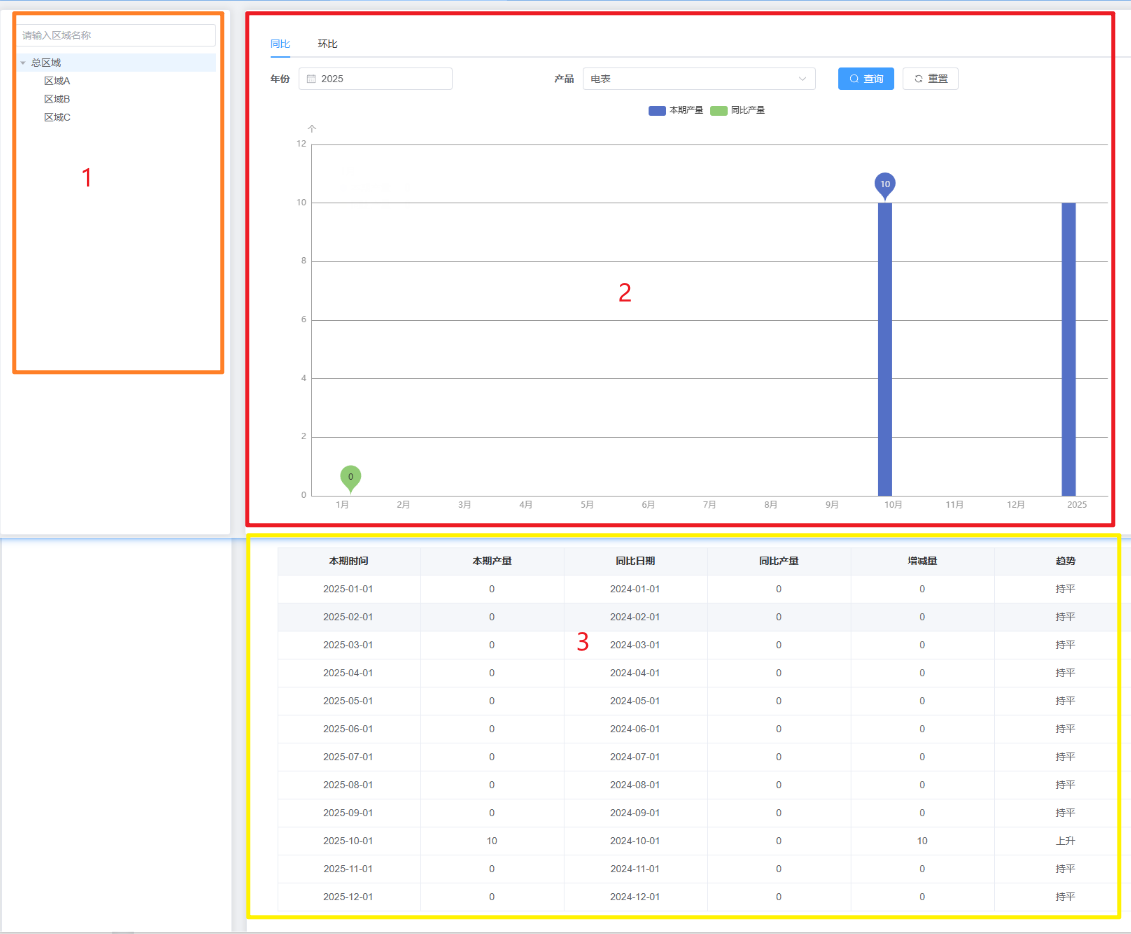Image resolution: width=1131 pixels, height=934 pixels.
Task: Click the 2024-03-01 comparison date cell
Action: point(635,646)
